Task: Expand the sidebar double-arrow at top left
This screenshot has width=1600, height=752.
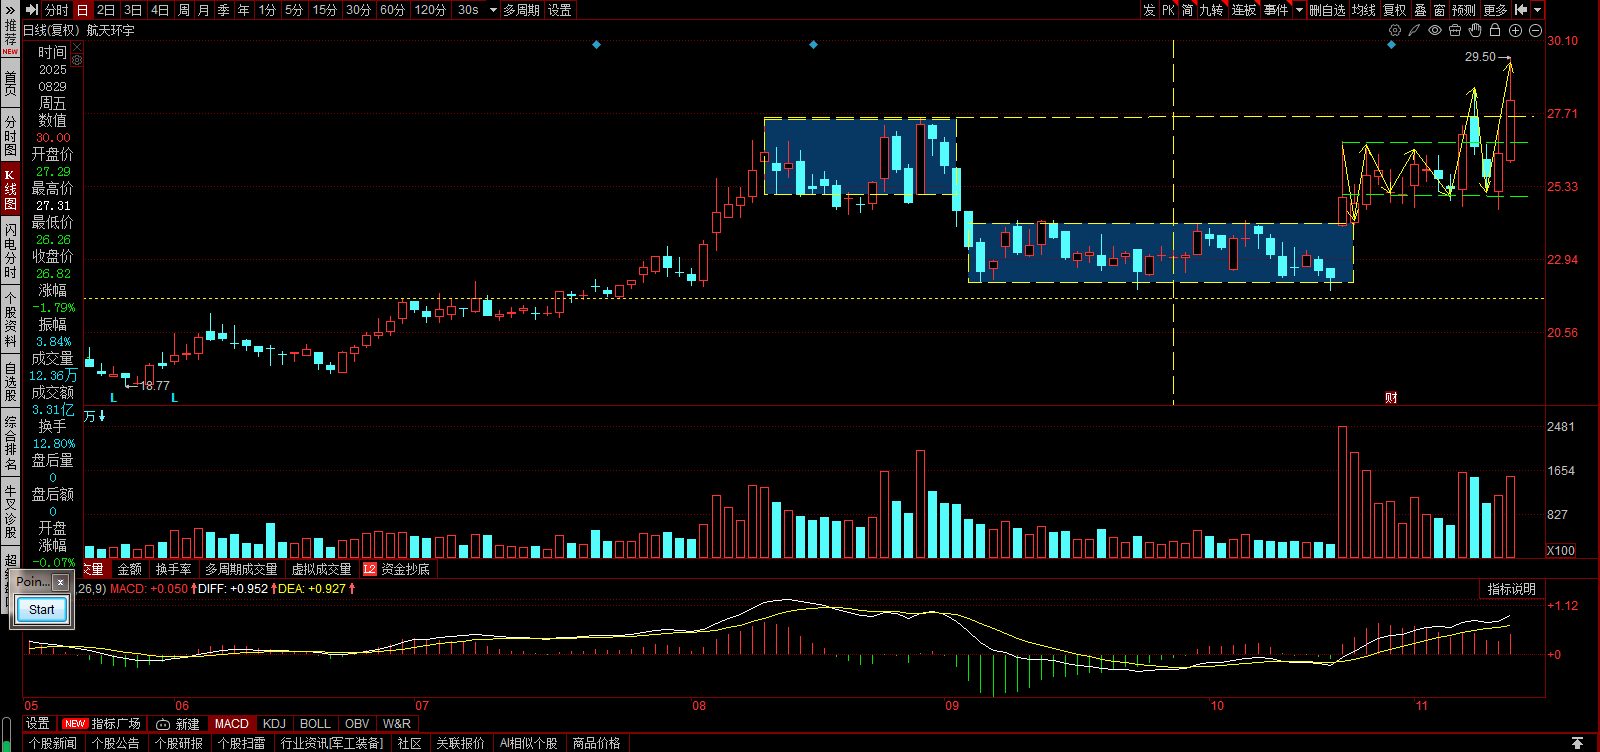Action: (10, 8)
